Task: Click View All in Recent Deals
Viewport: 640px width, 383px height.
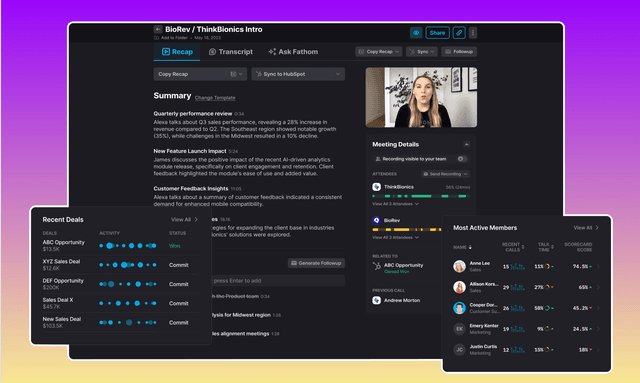Action: click(184, 220)
